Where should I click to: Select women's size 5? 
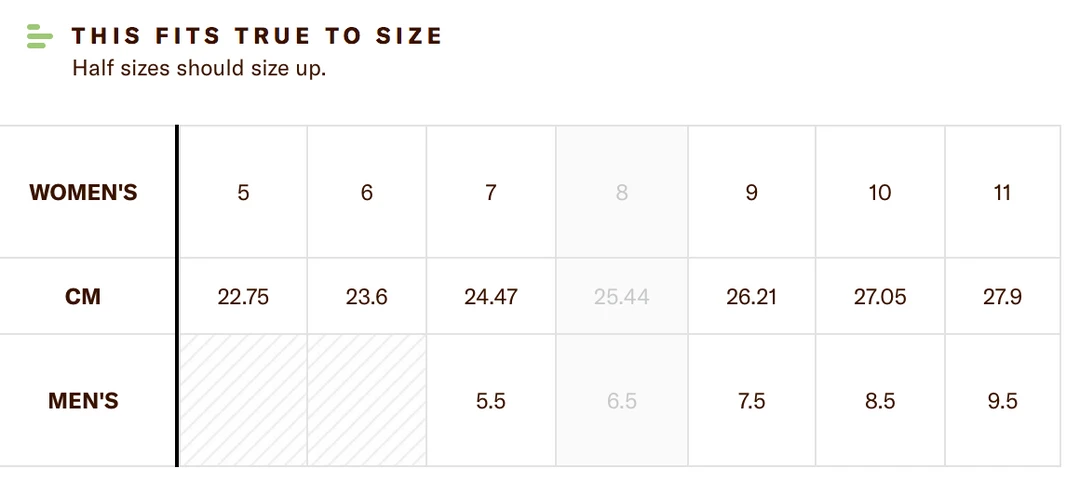(x=243, y=192)
